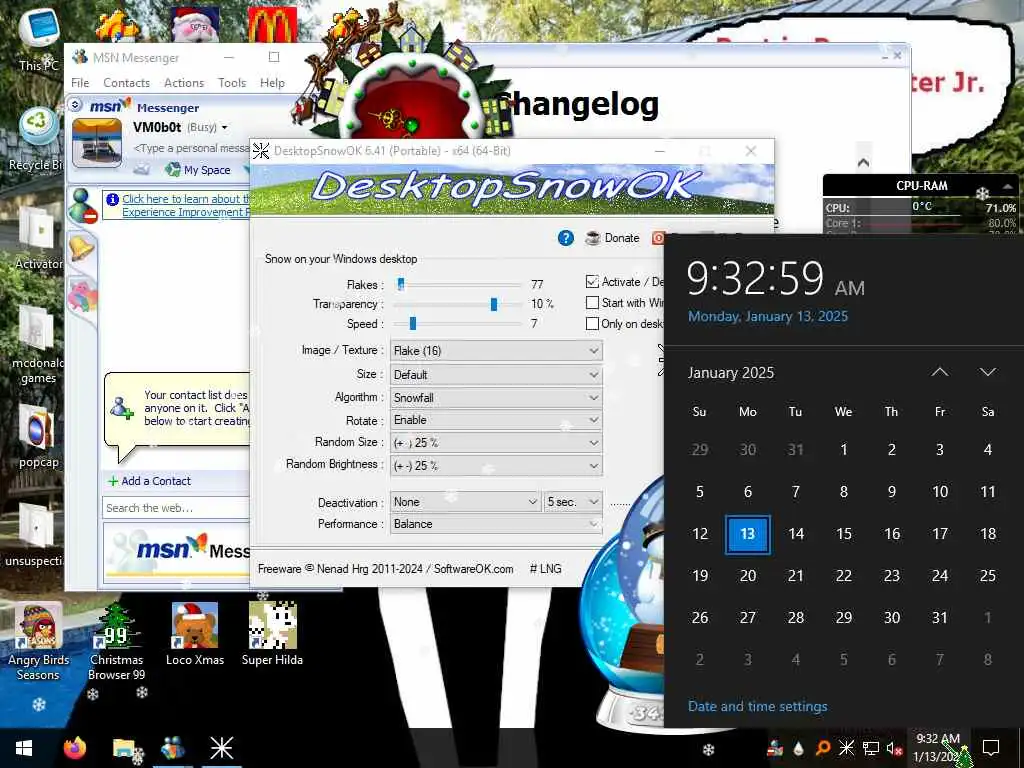Open the Algorithm dropdown showing Snowfall

click(x=496, y=398)
